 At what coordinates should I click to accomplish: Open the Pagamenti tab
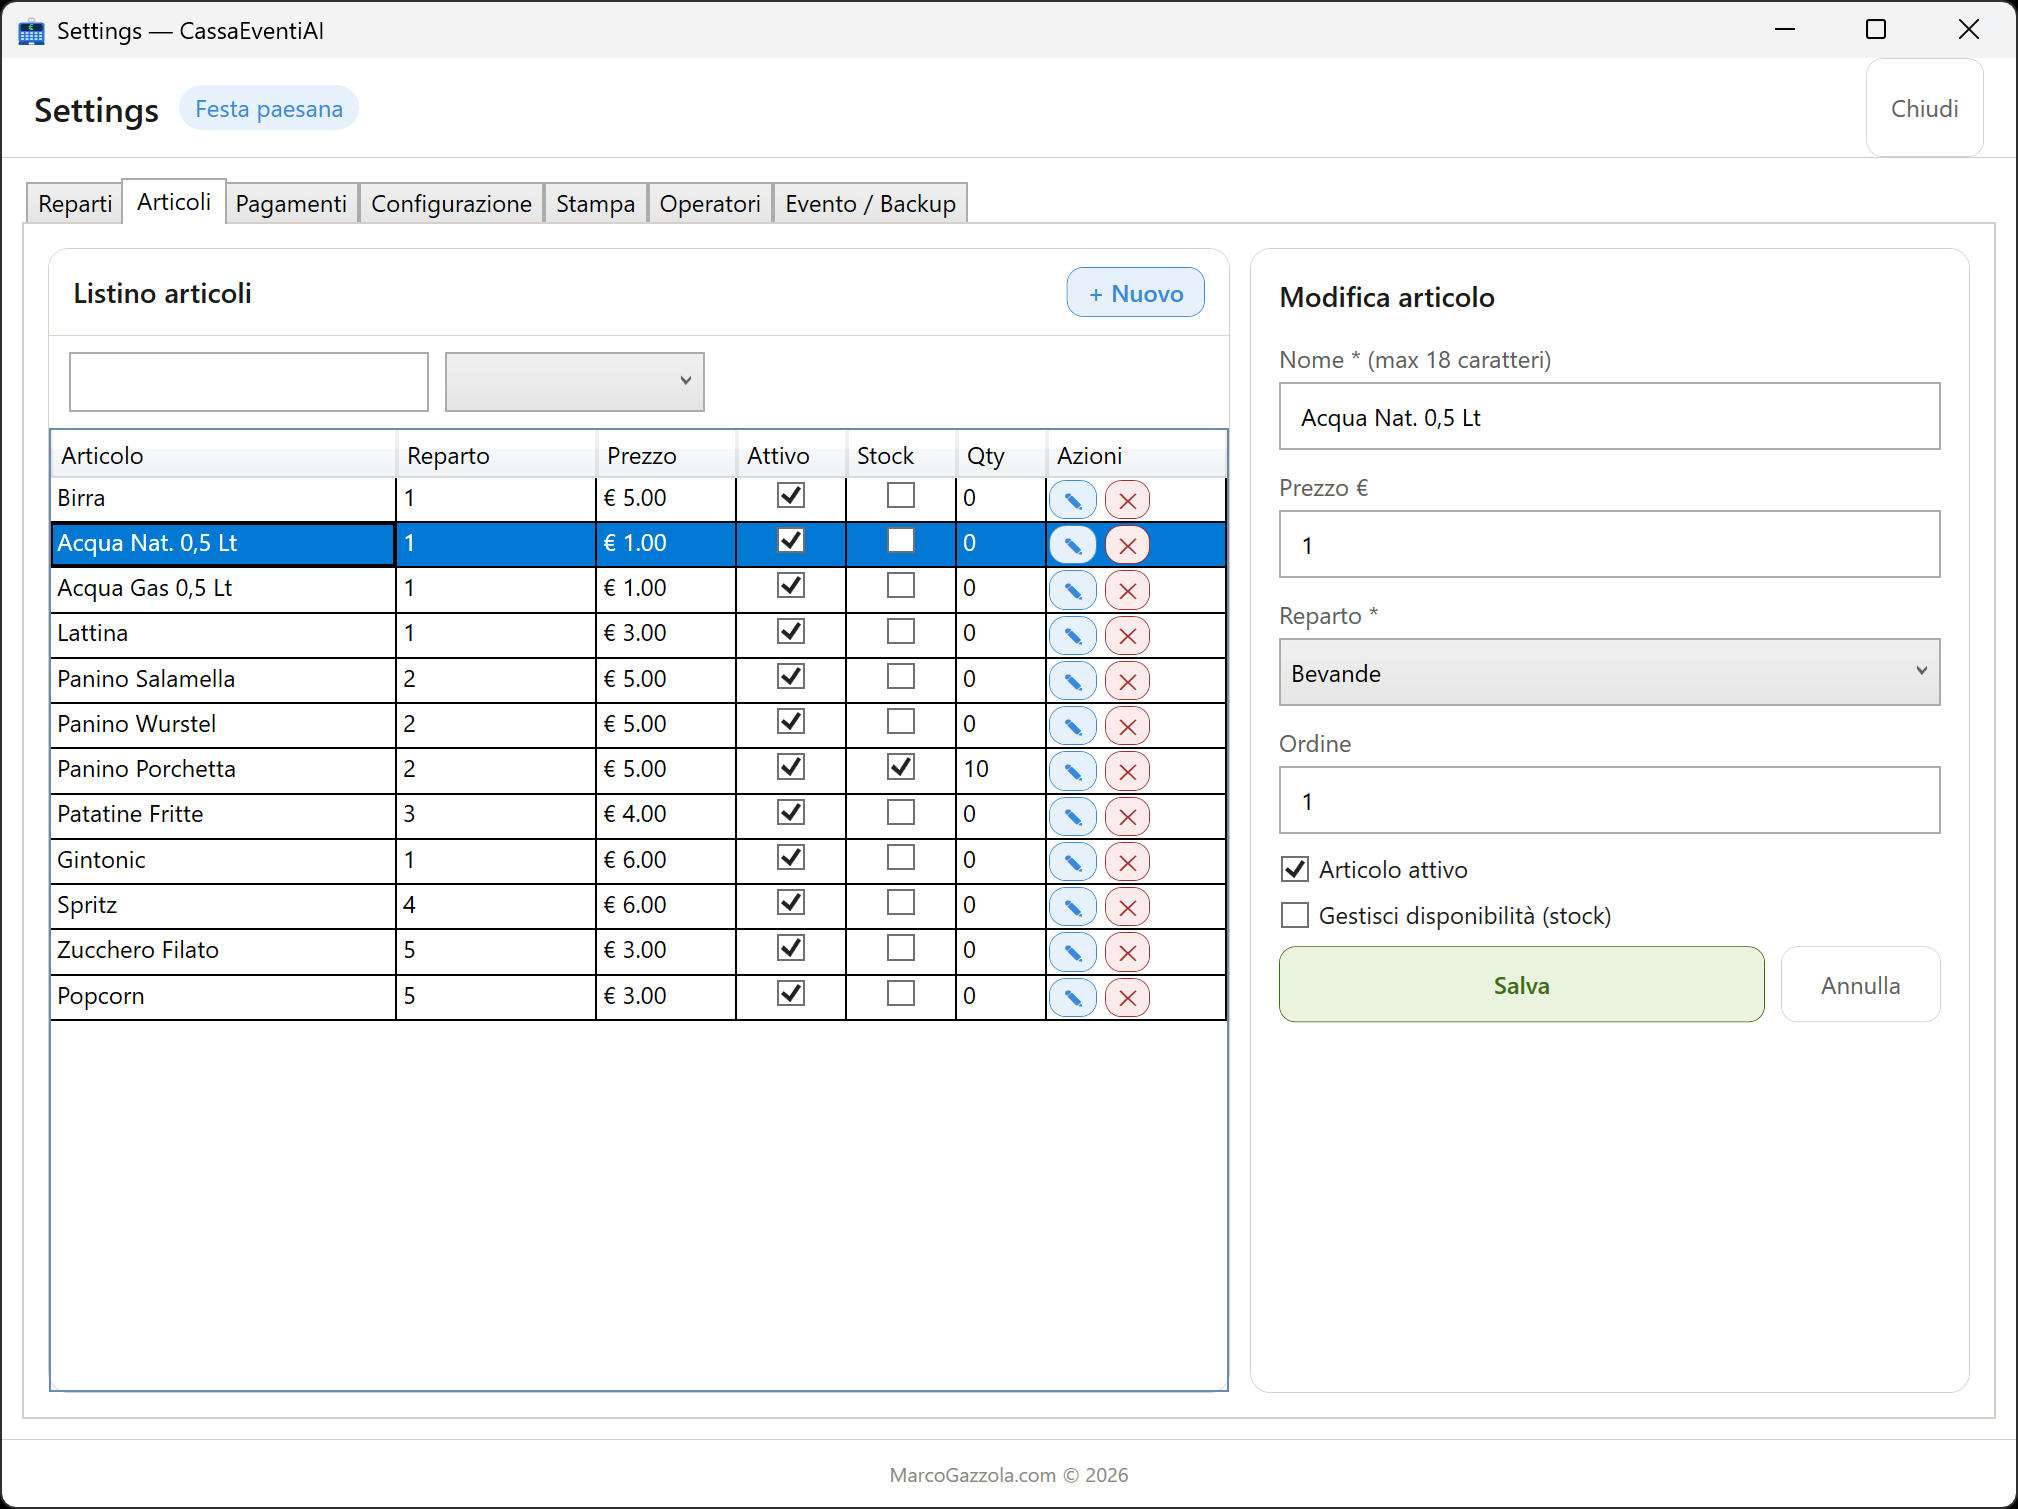coord(291,204)
